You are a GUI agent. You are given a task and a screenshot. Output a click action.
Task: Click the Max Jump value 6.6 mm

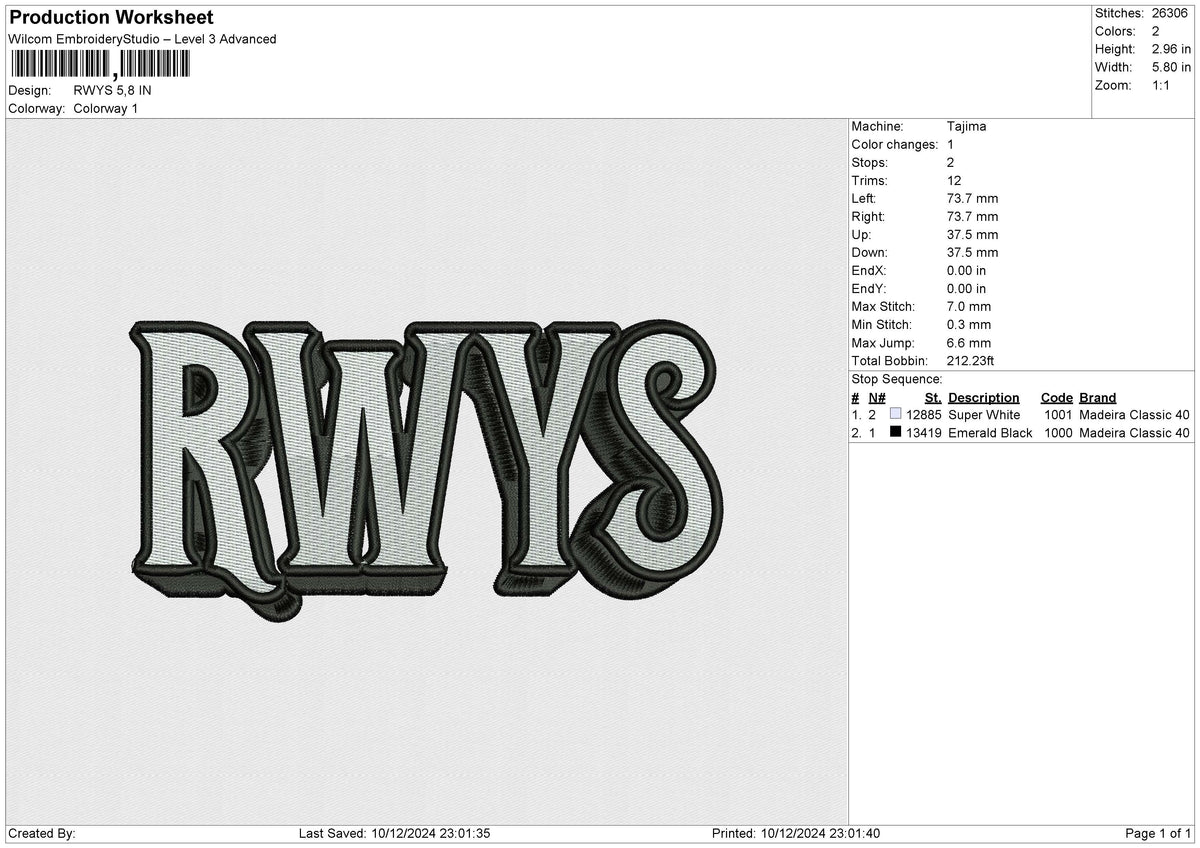click(969, 342)
